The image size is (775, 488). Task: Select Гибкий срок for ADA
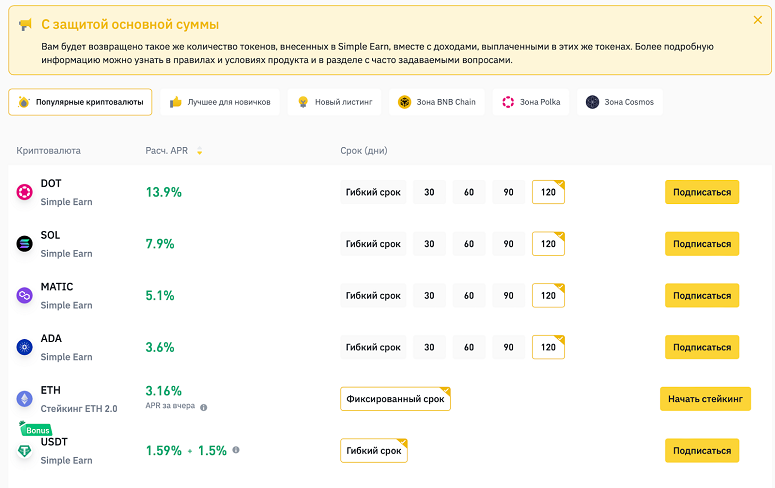pos(373,347)
